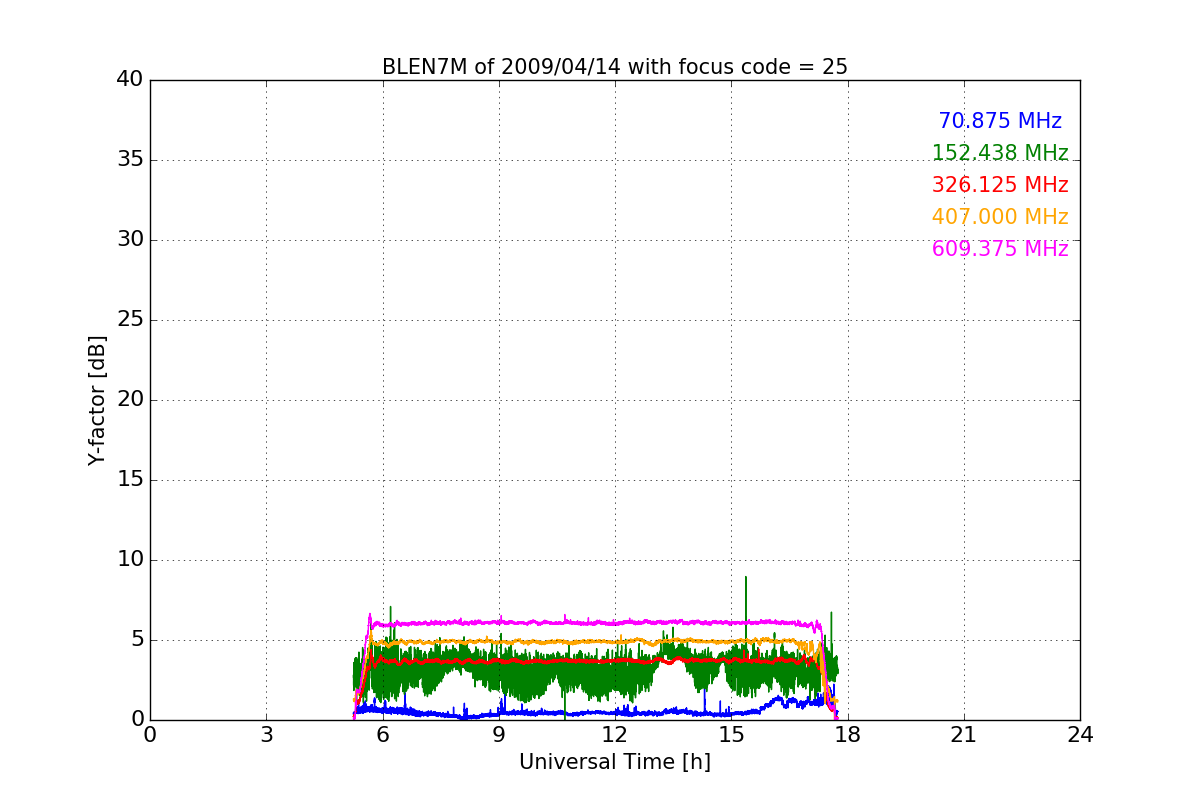Viewport: 1200px width, 800px height.
Task: Click the Universal Time [h] axis label
Action: [614, 762]
